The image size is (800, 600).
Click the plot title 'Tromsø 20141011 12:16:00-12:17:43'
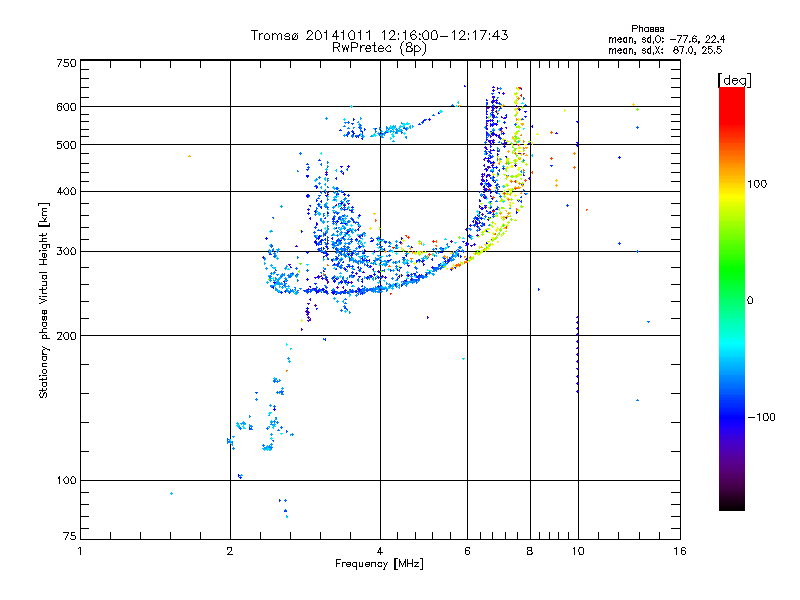point(379,35)
